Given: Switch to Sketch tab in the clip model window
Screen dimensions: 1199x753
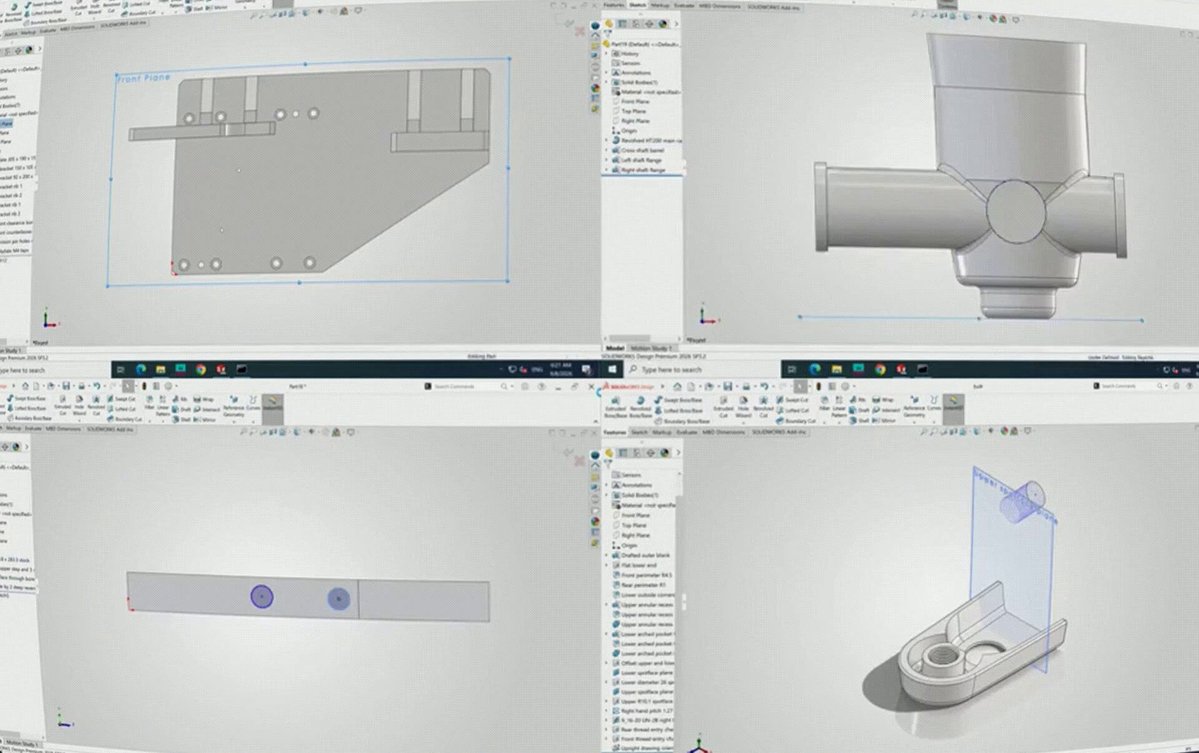Looking at the screenshot, I should pyautogui.click(x=639, y=432).
